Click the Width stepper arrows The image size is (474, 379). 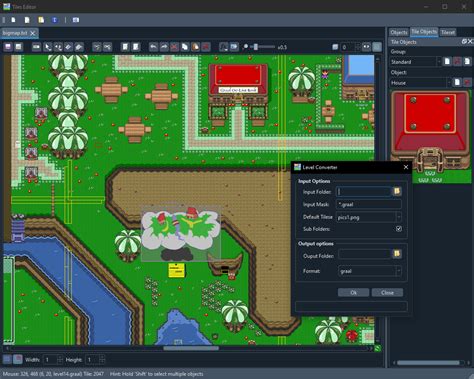click(60, 359)
